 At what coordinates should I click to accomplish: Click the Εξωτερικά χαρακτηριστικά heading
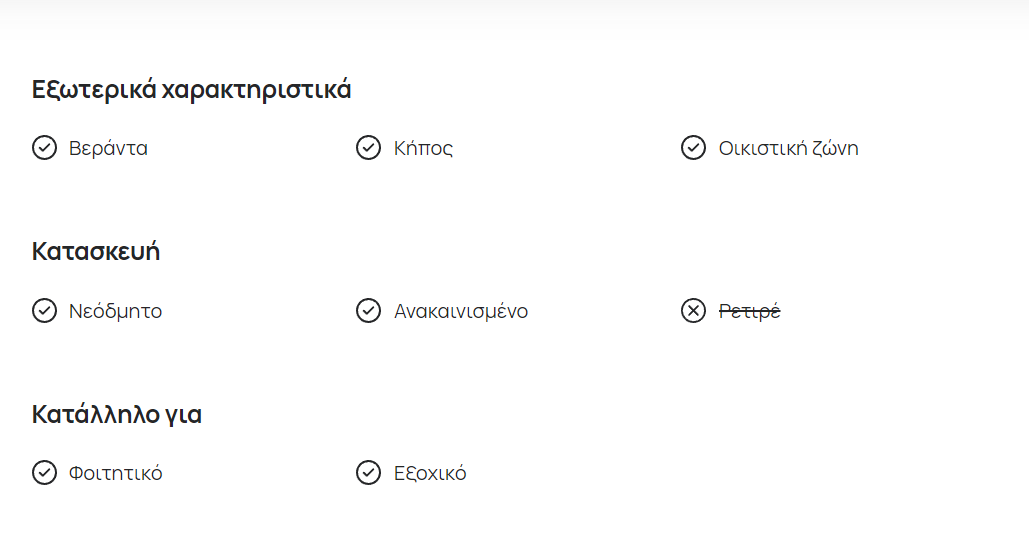[191, 90]
